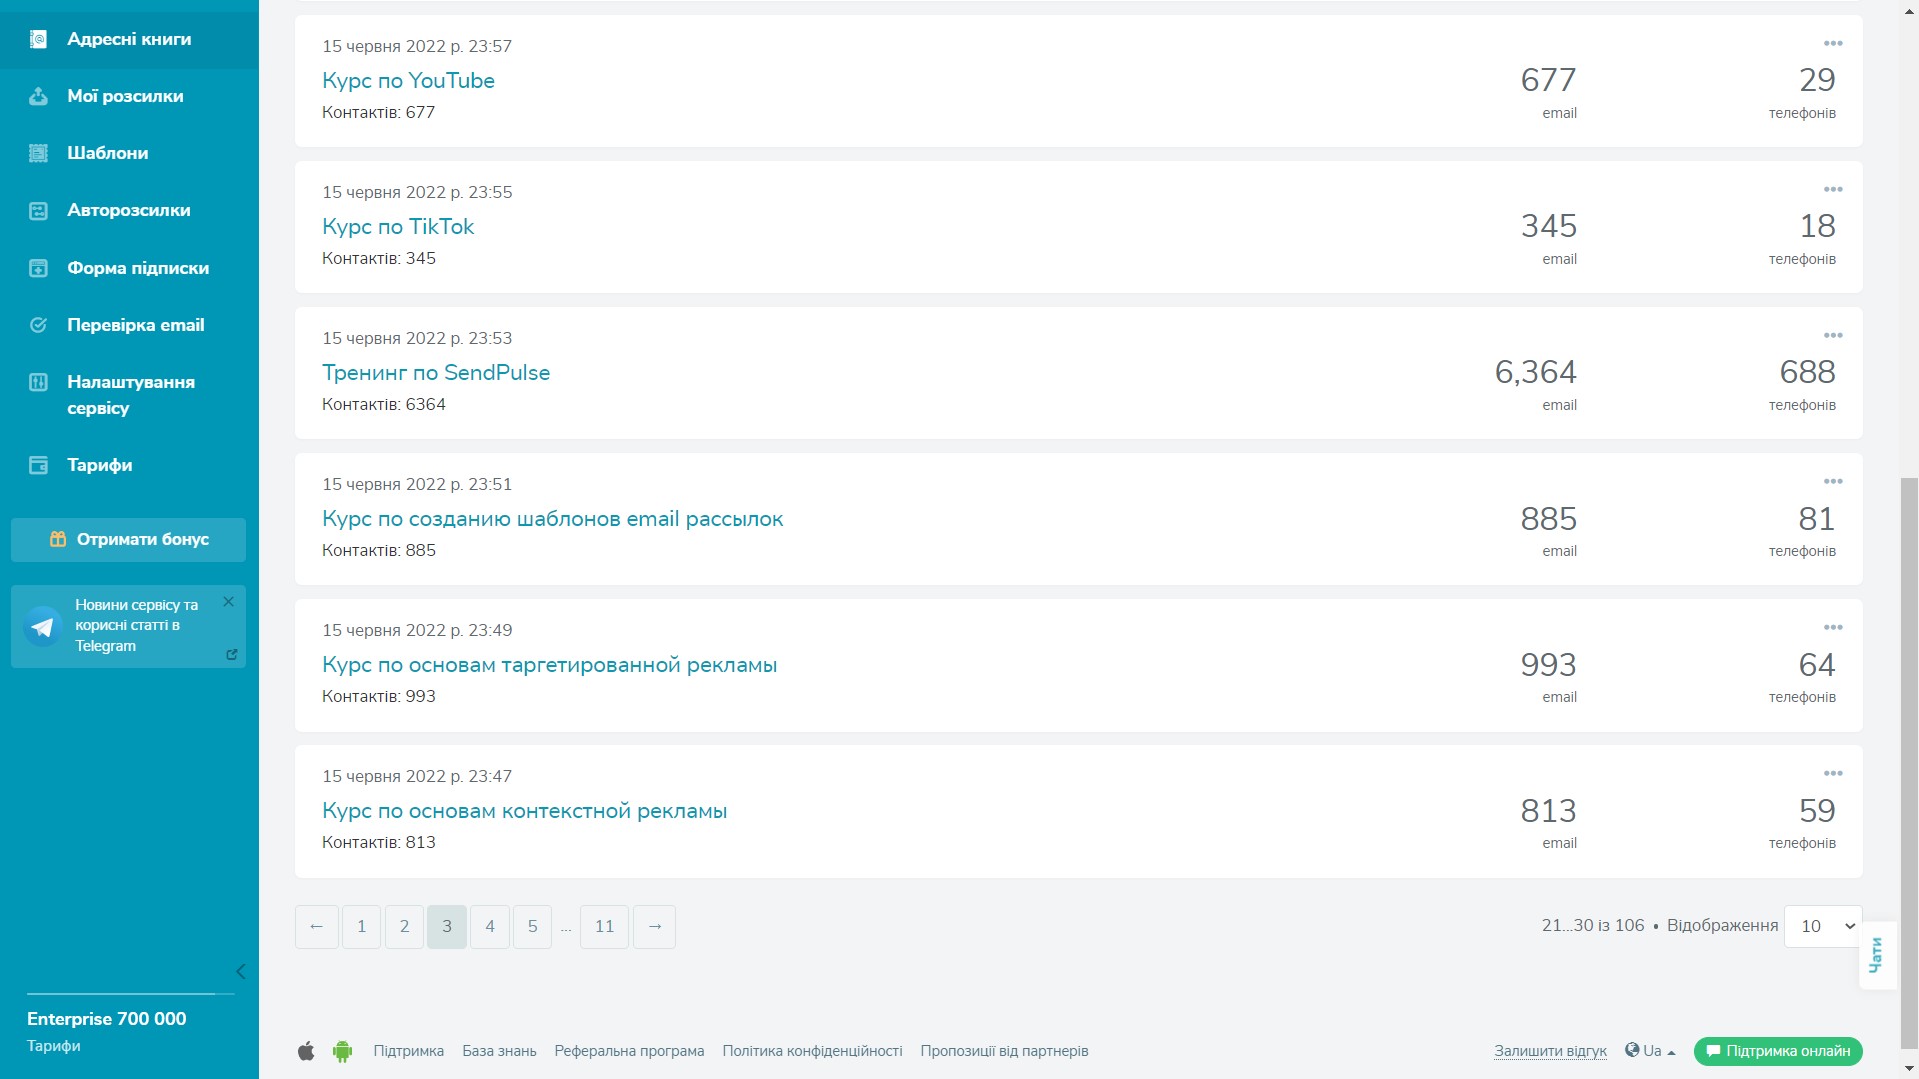Open options for Курс по созданию шаблонов

click(1832, 481)
